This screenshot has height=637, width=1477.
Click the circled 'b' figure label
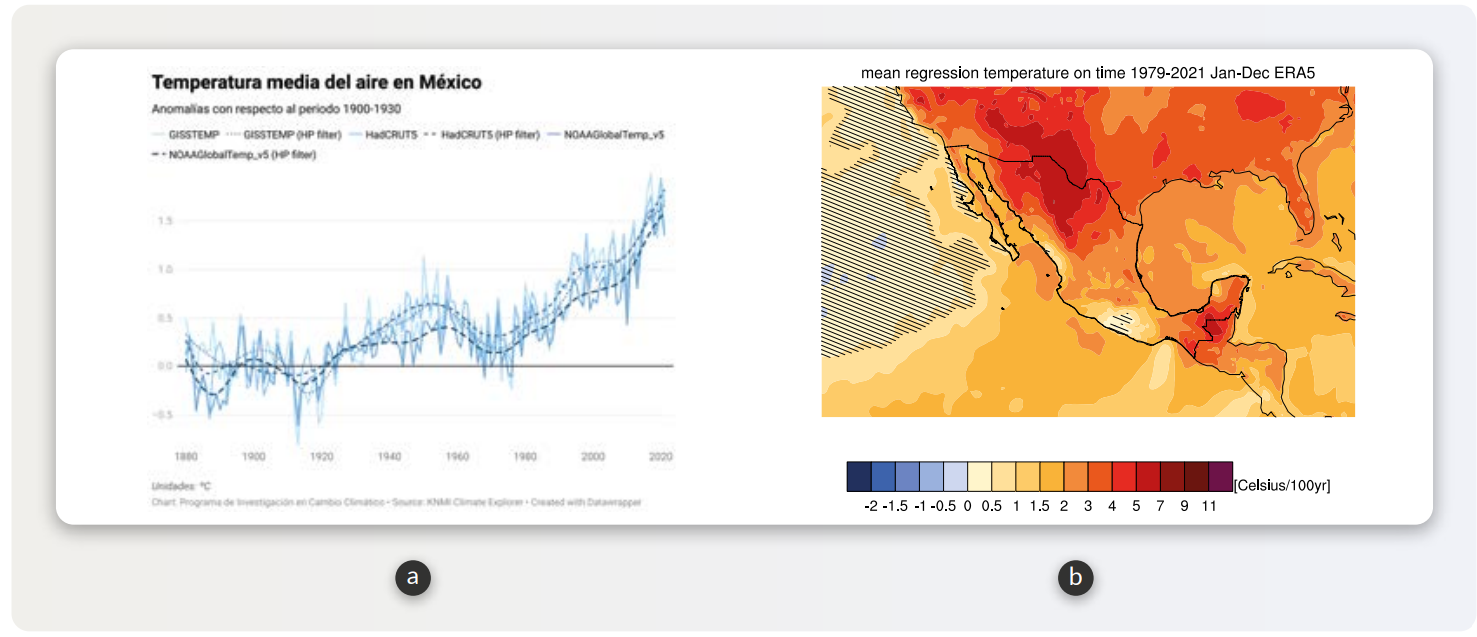1075,577
